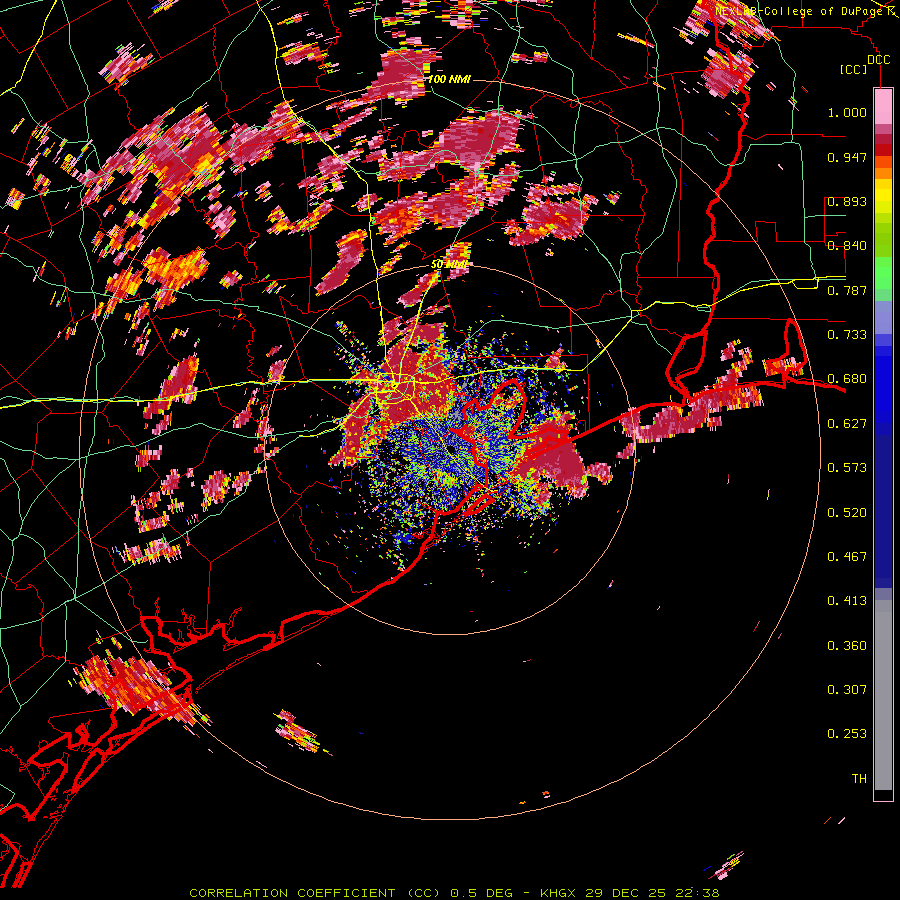Click the 0.733 legend value
Screen dimensions: 900x900
pos(847,335)
